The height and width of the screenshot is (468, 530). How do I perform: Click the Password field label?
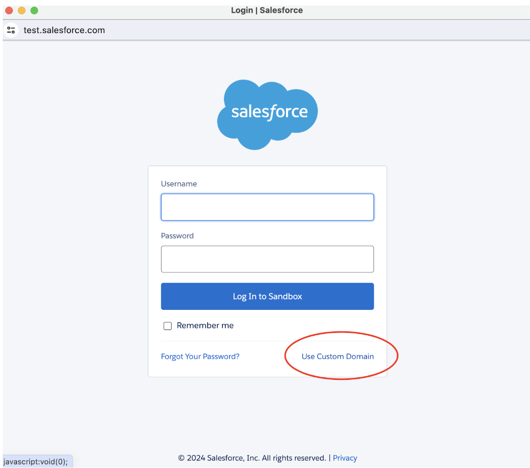177,236
